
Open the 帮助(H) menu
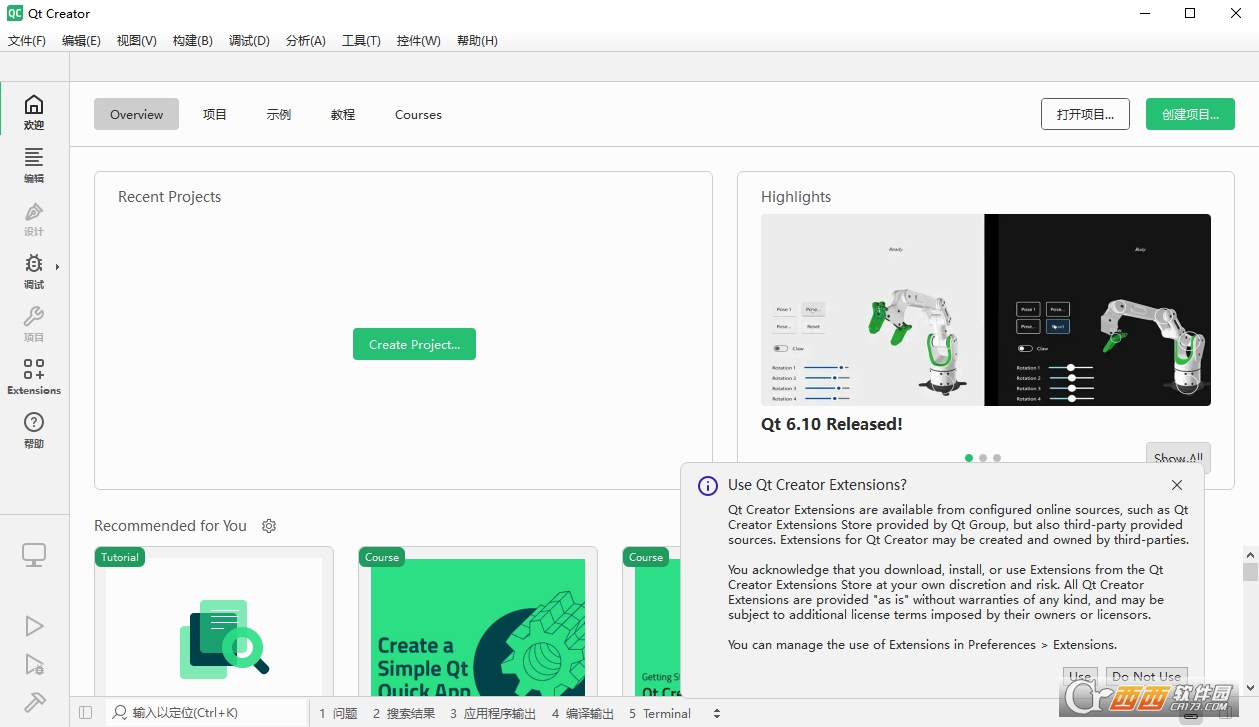pos(477,41)
